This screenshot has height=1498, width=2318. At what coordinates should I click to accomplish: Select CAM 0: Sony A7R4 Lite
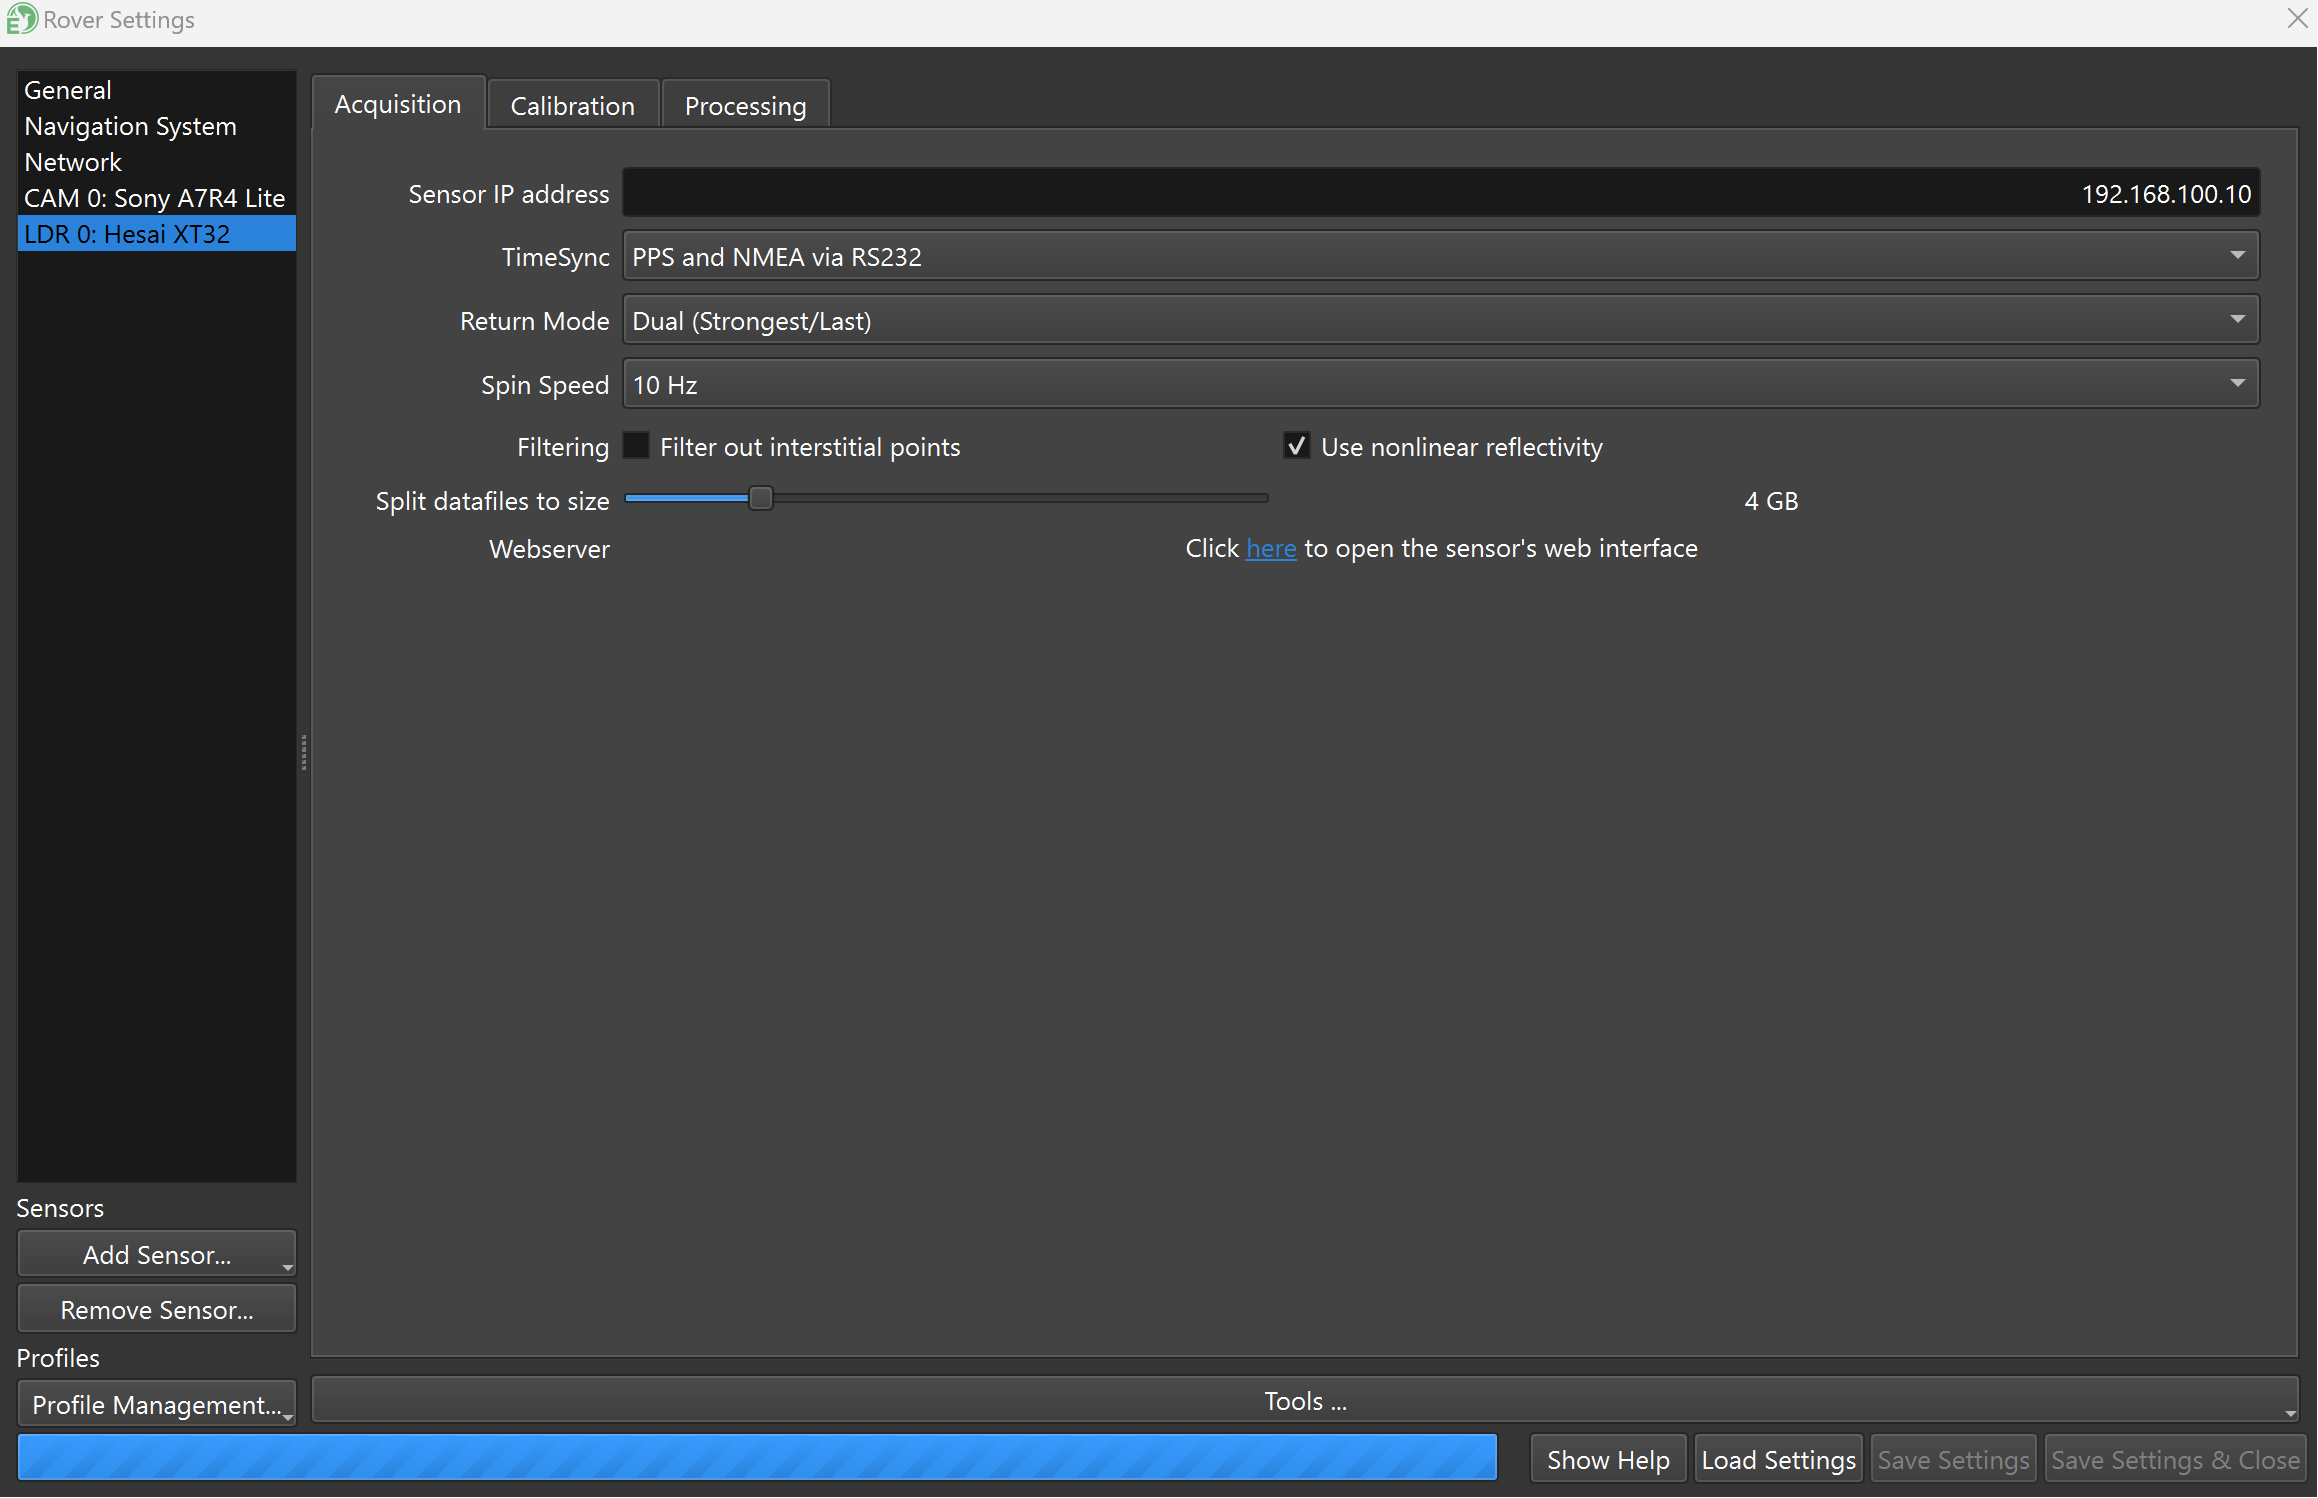155,198
